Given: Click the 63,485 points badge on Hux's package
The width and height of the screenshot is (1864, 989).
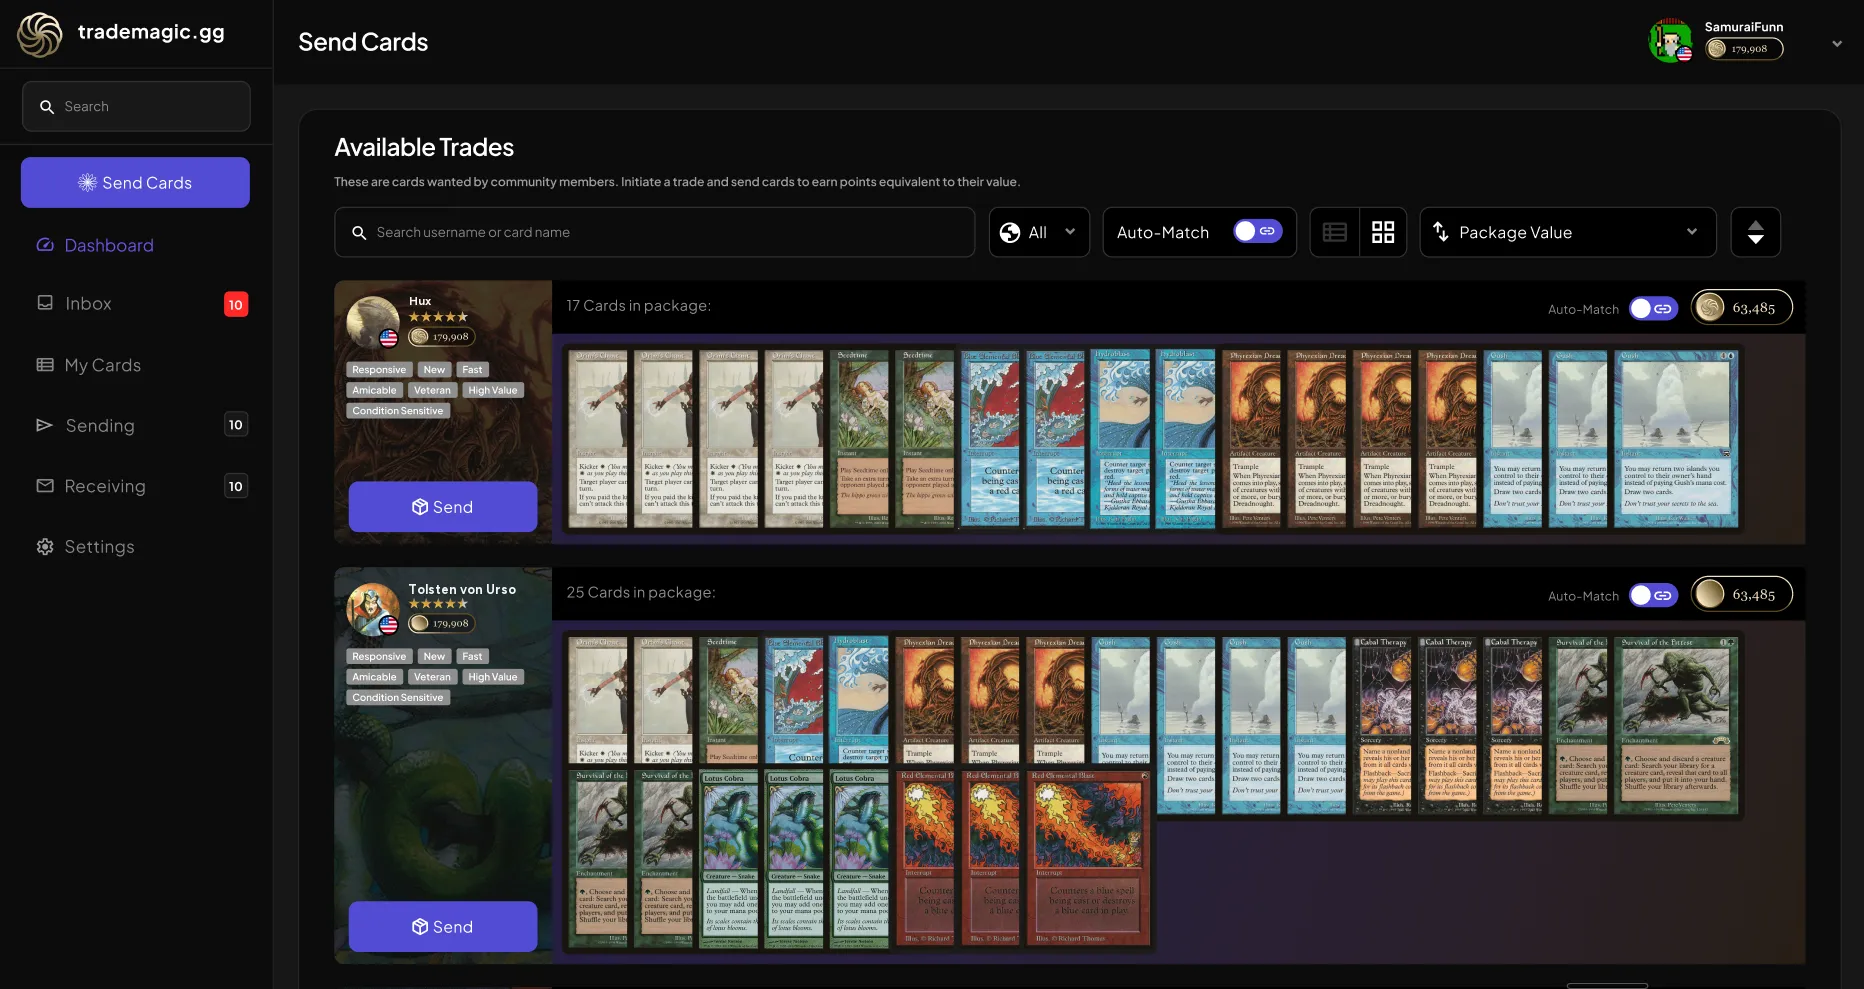Looking at the screenshot, I should click(x=1741, y=308).
